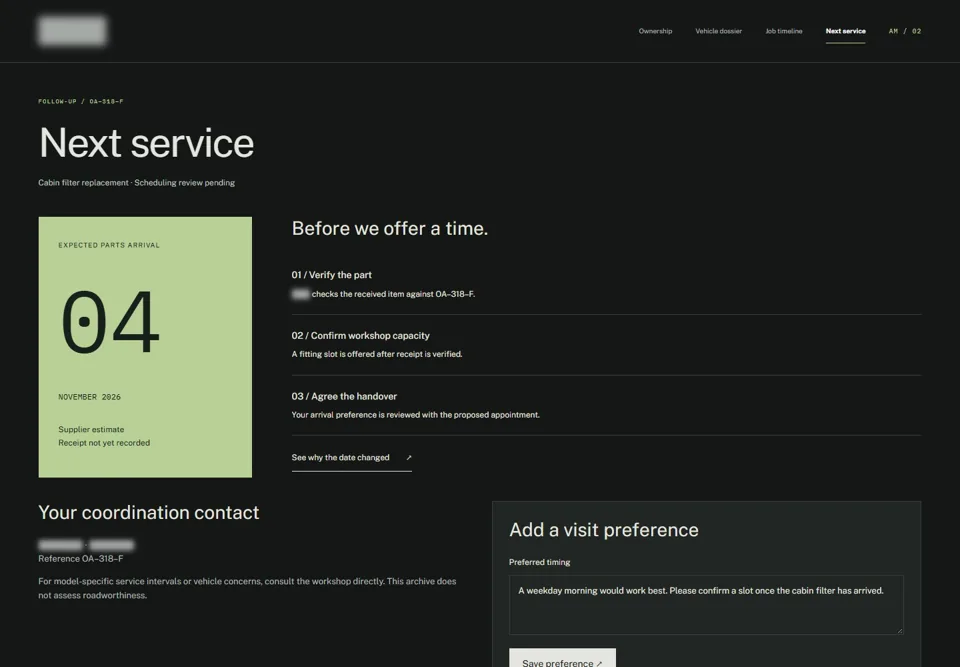Click the large 04 arrival date
This screenshot has height=667, width=960.
point(110,322)
